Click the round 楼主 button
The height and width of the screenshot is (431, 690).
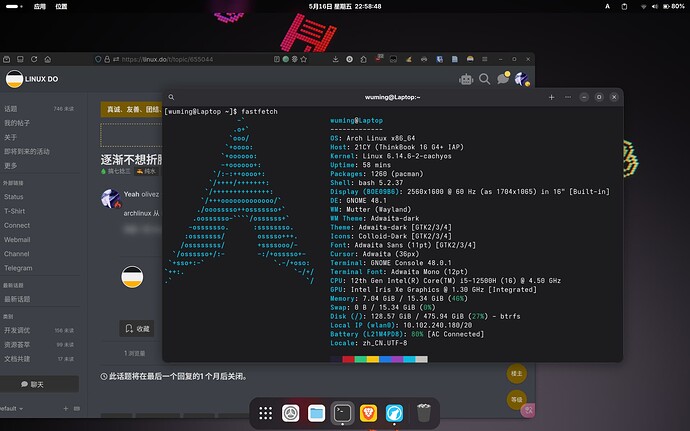click(516, 373)
